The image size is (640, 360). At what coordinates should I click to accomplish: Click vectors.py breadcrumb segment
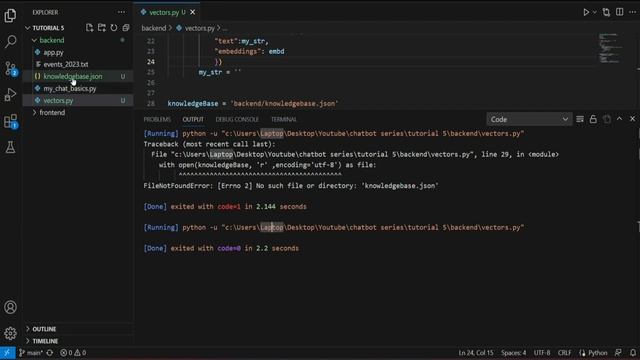point(200,28)
